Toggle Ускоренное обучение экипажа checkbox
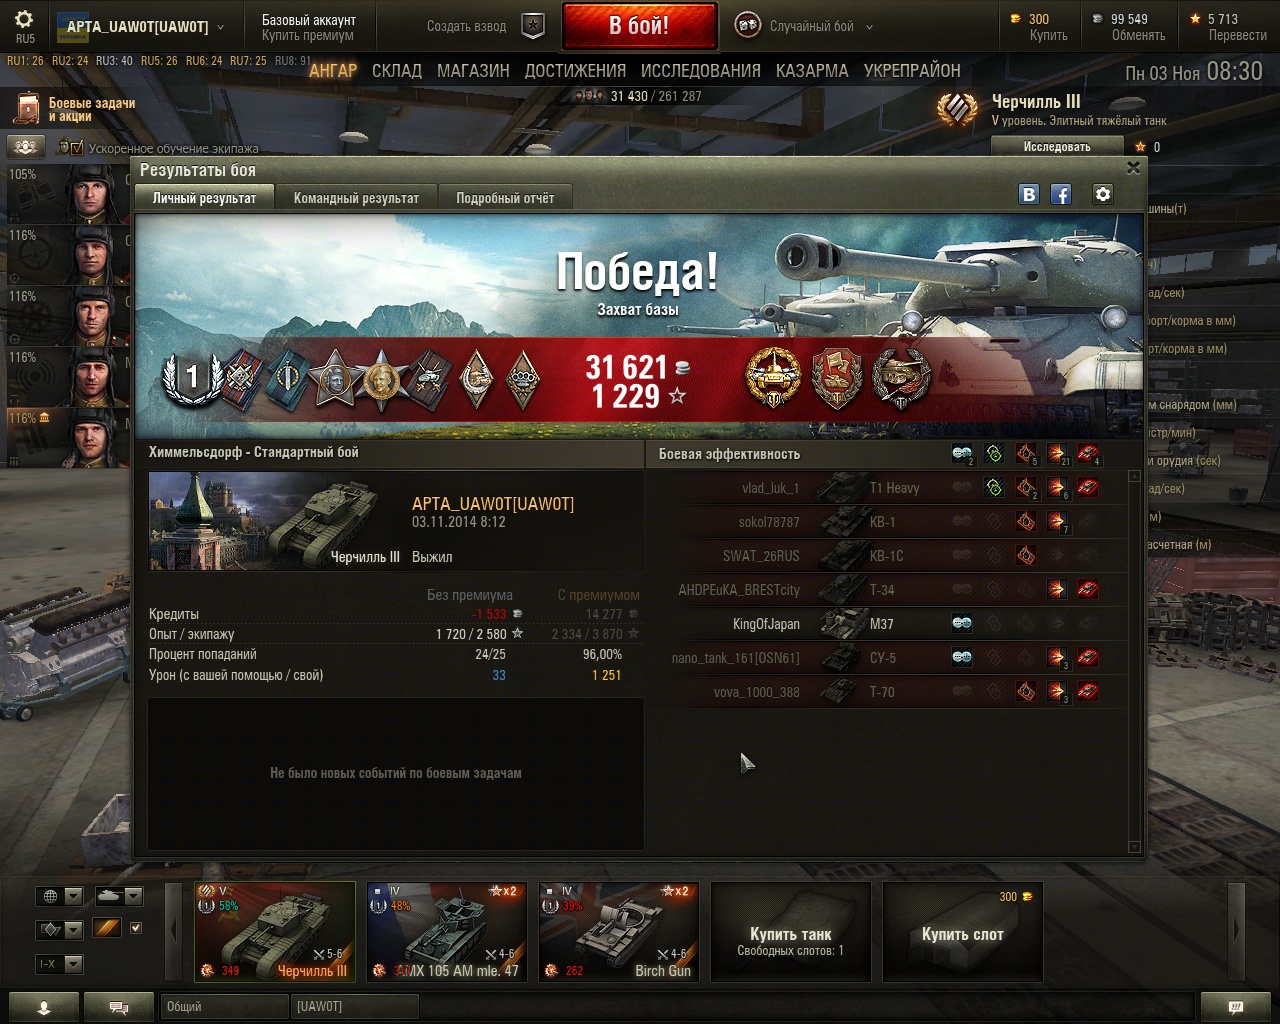Viewport: 1280px width, 1024px height. click(76, 147)
